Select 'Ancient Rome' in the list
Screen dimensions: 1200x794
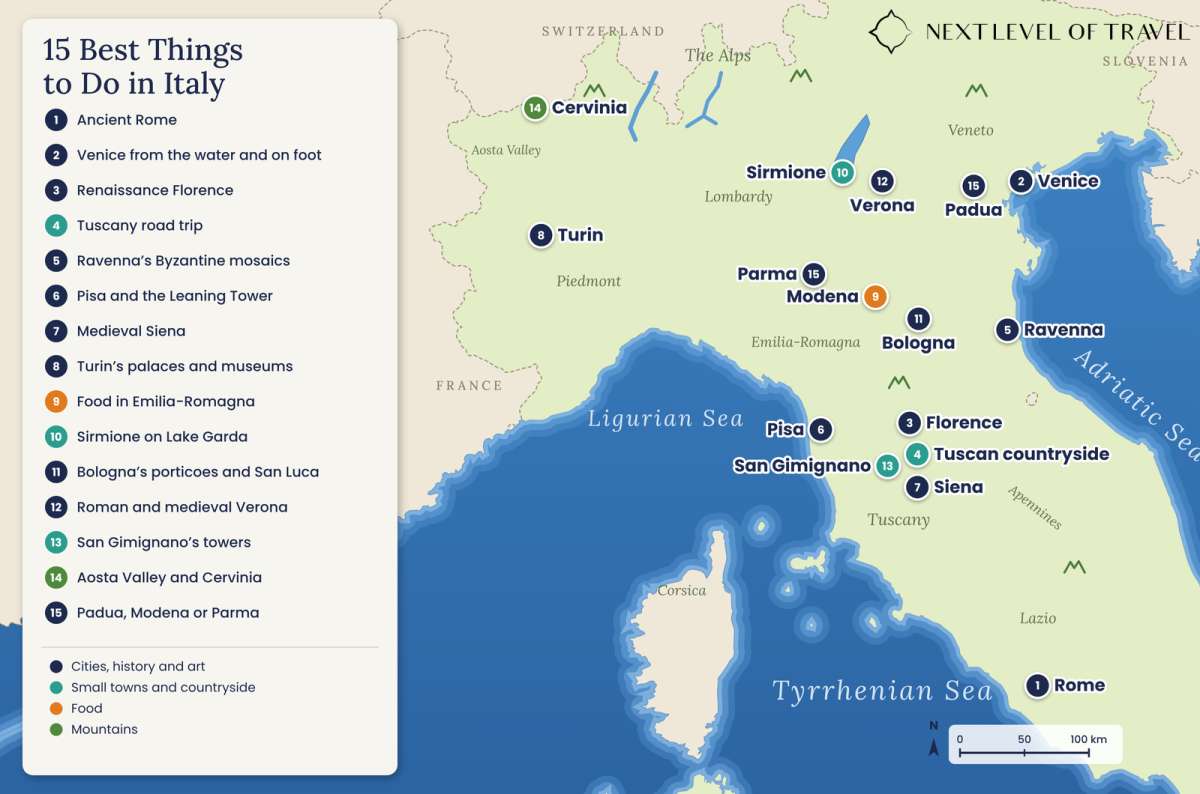(127, 120)
